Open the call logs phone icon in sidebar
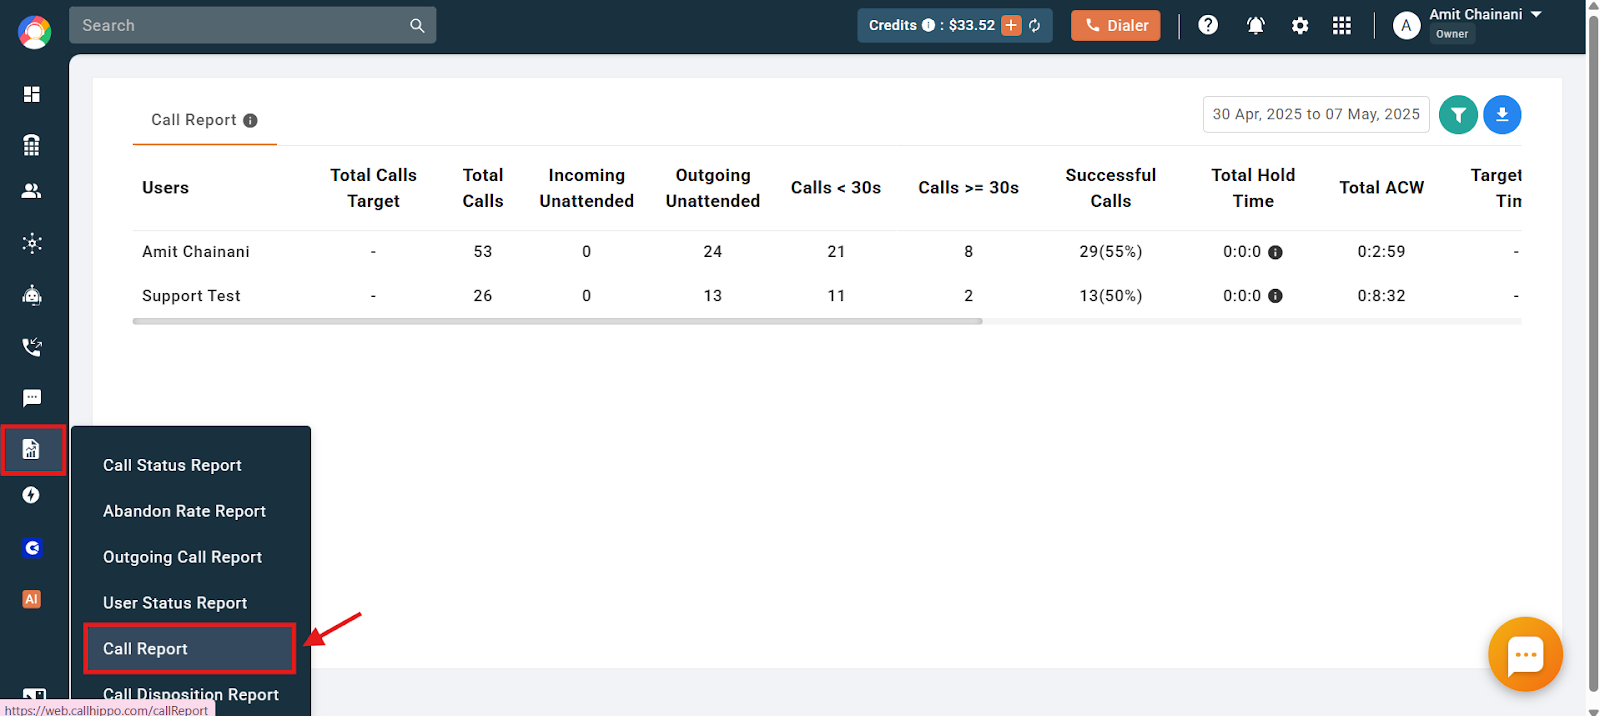 coord(32,347)
